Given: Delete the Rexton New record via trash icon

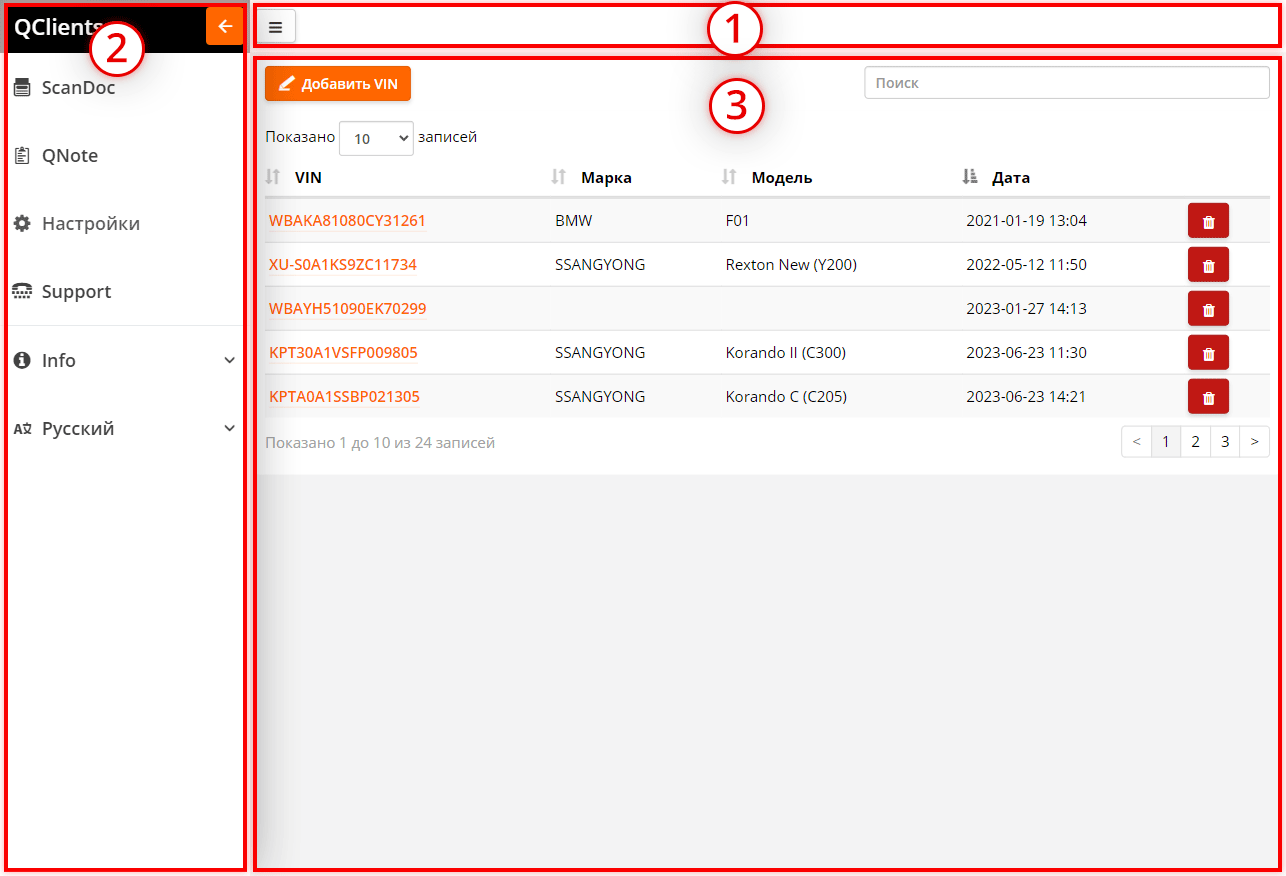Looking at the screenshot, I should coord(1208,264).
